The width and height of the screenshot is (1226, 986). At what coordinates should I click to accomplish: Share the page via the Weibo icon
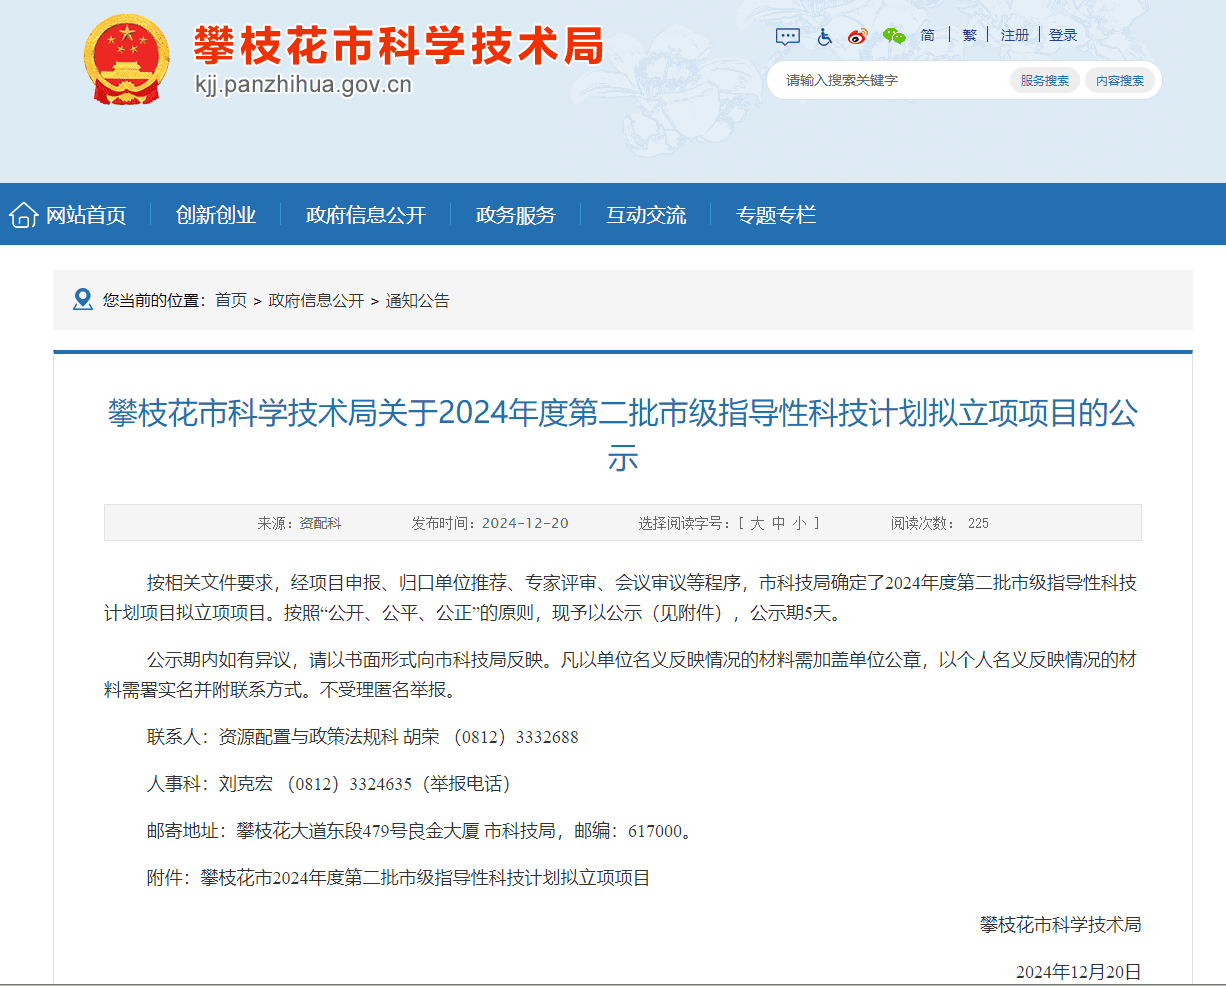point(857,36)
